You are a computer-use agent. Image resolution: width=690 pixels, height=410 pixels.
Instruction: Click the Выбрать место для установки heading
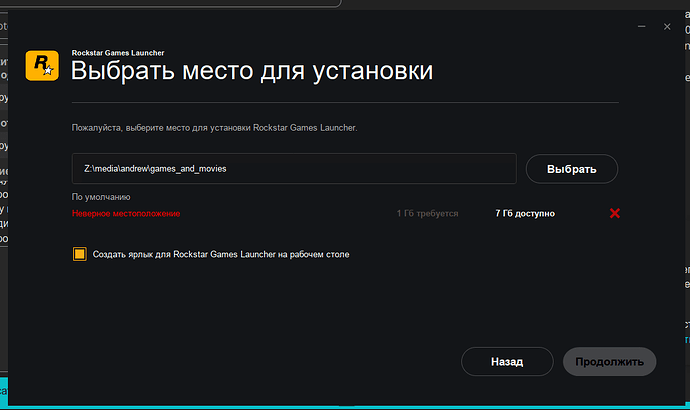[x=252, y=70]
